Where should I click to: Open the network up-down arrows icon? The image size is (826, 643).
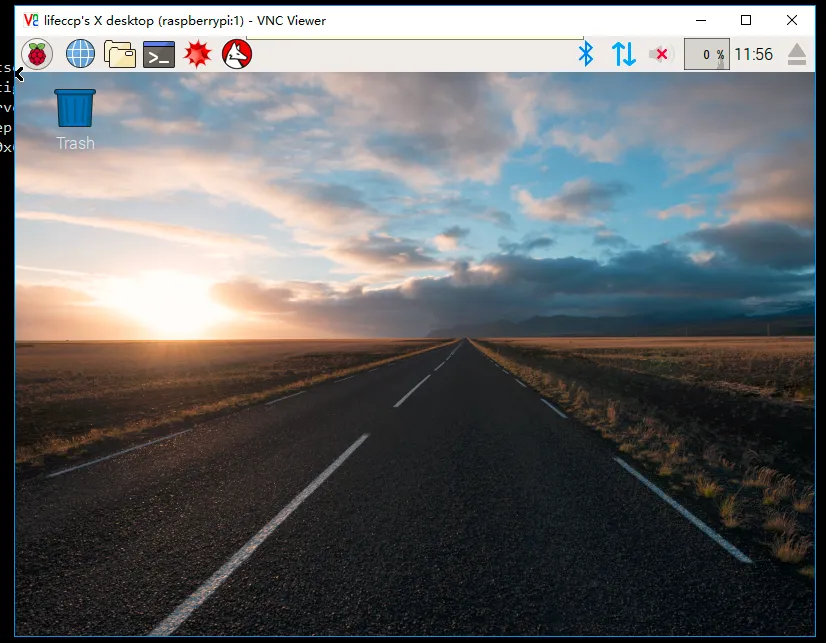[624, 54]
